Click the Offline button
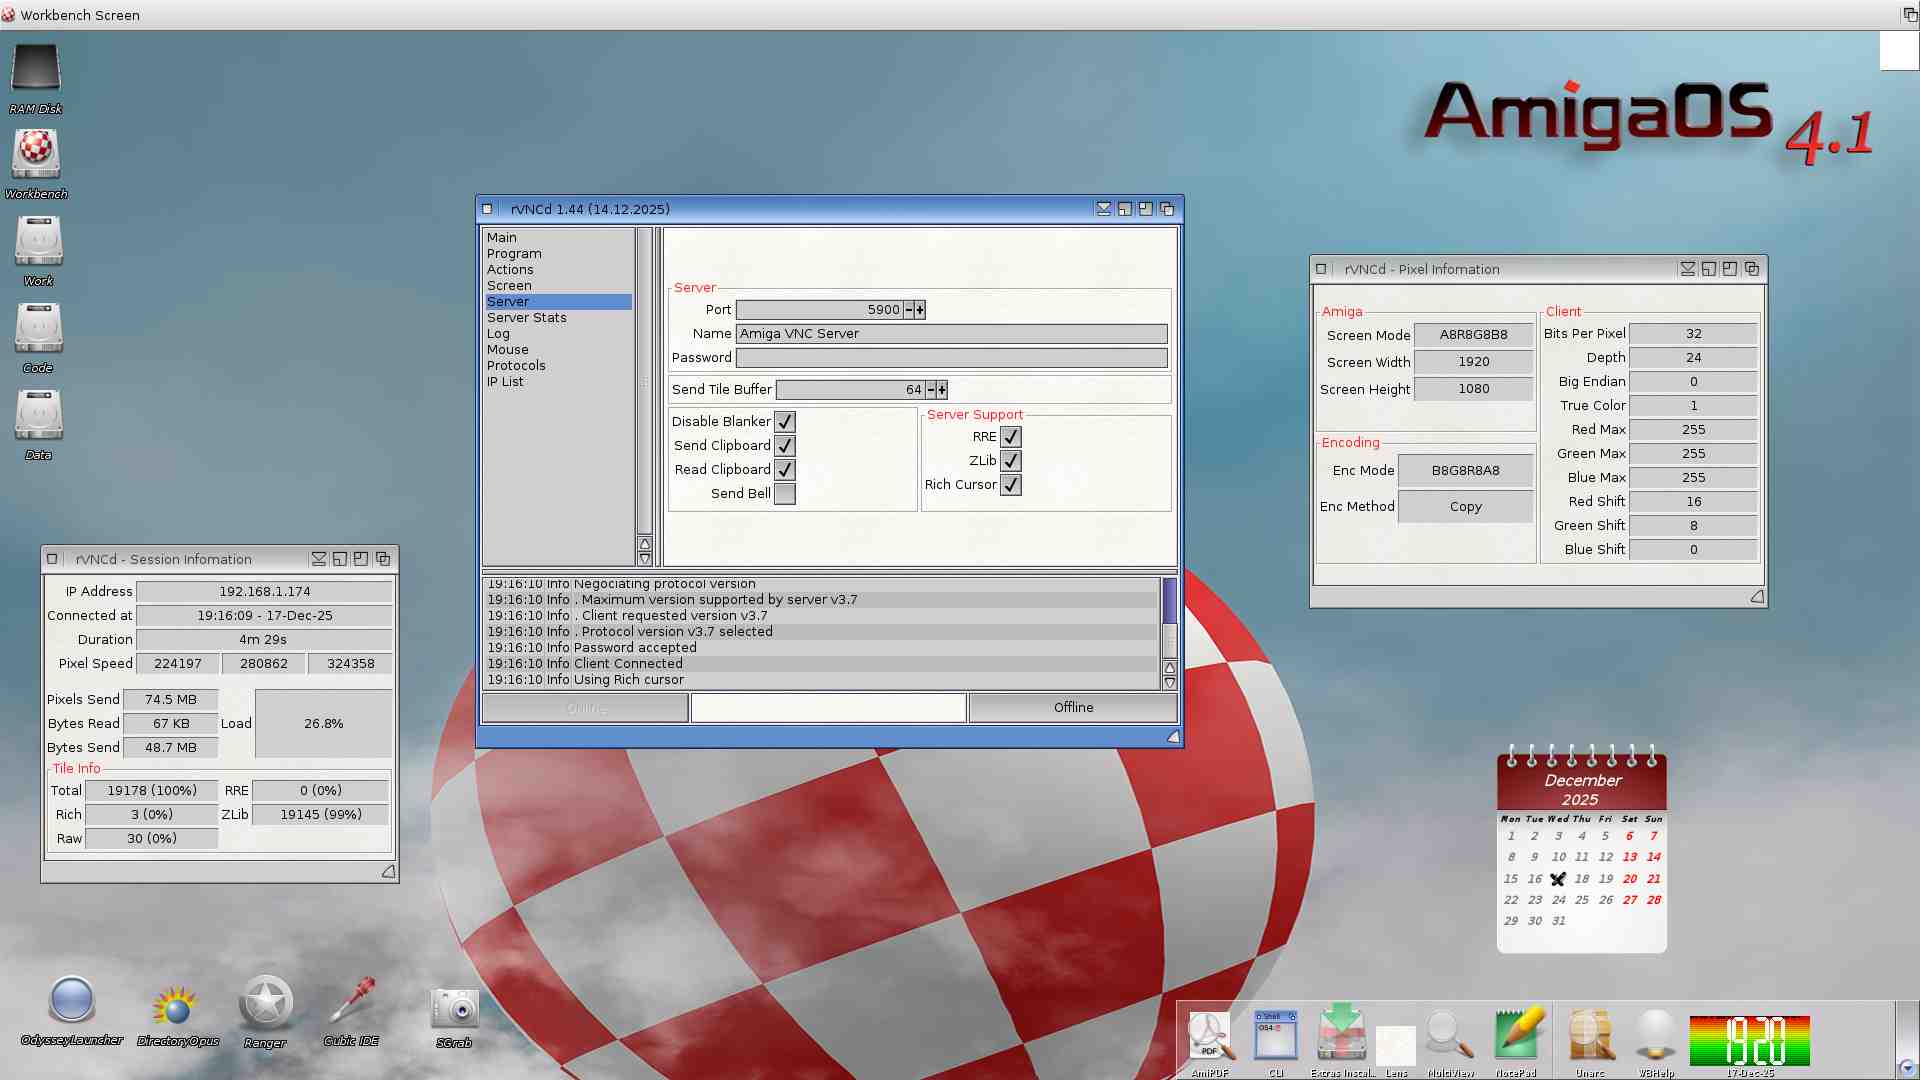The width and height of the screenshot is (1920, 1080). tap(1073, 708)
